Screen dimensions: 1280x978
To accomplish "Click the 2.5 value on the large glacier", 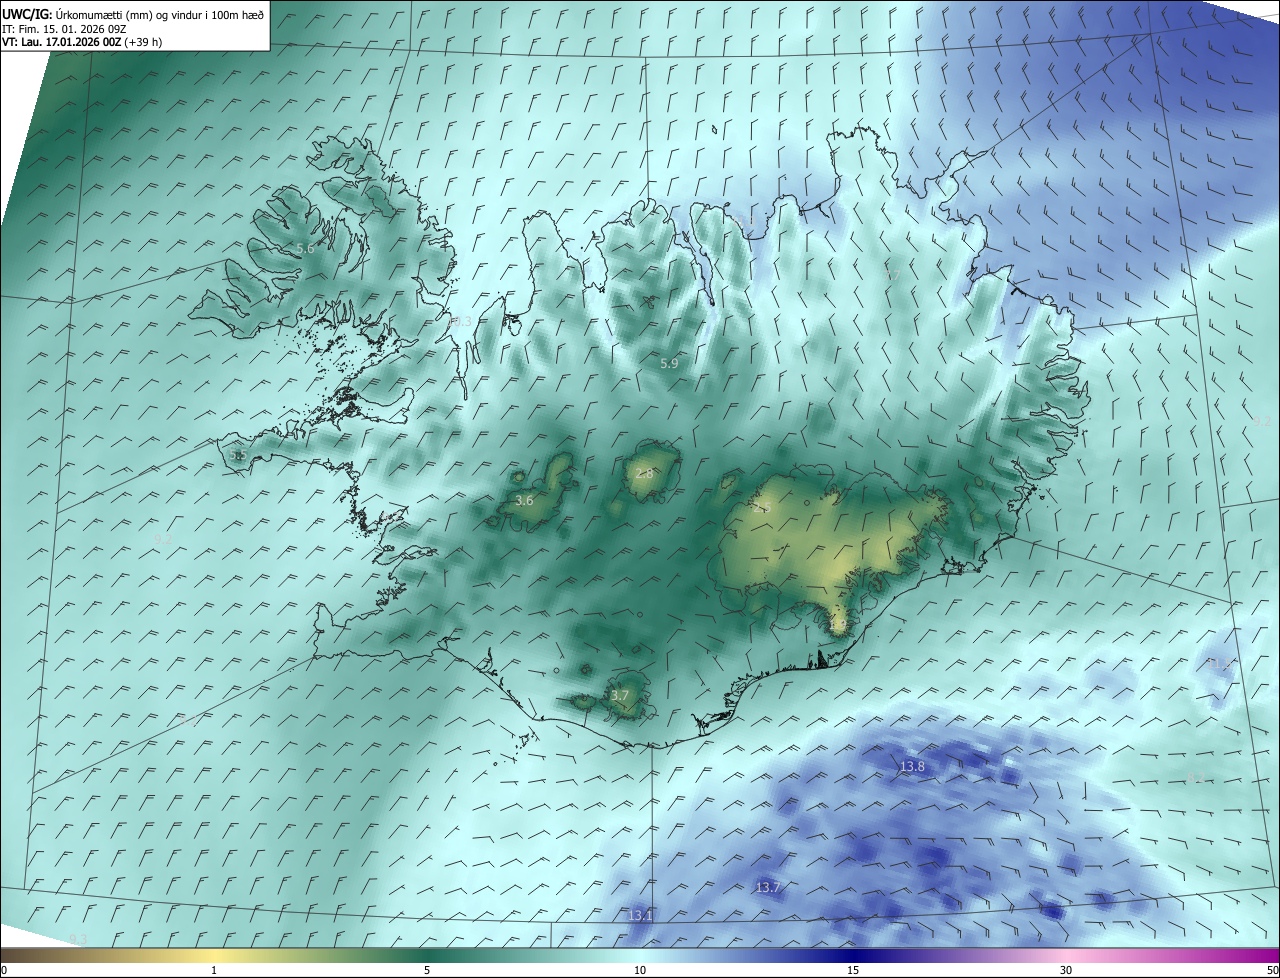I will point(762,508).
